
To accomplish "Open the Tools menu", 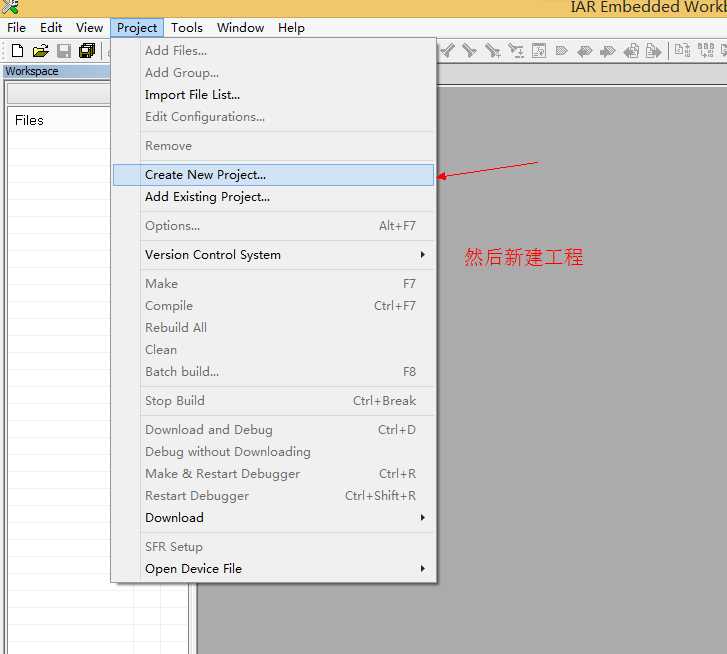I will (x=186, y=28).
